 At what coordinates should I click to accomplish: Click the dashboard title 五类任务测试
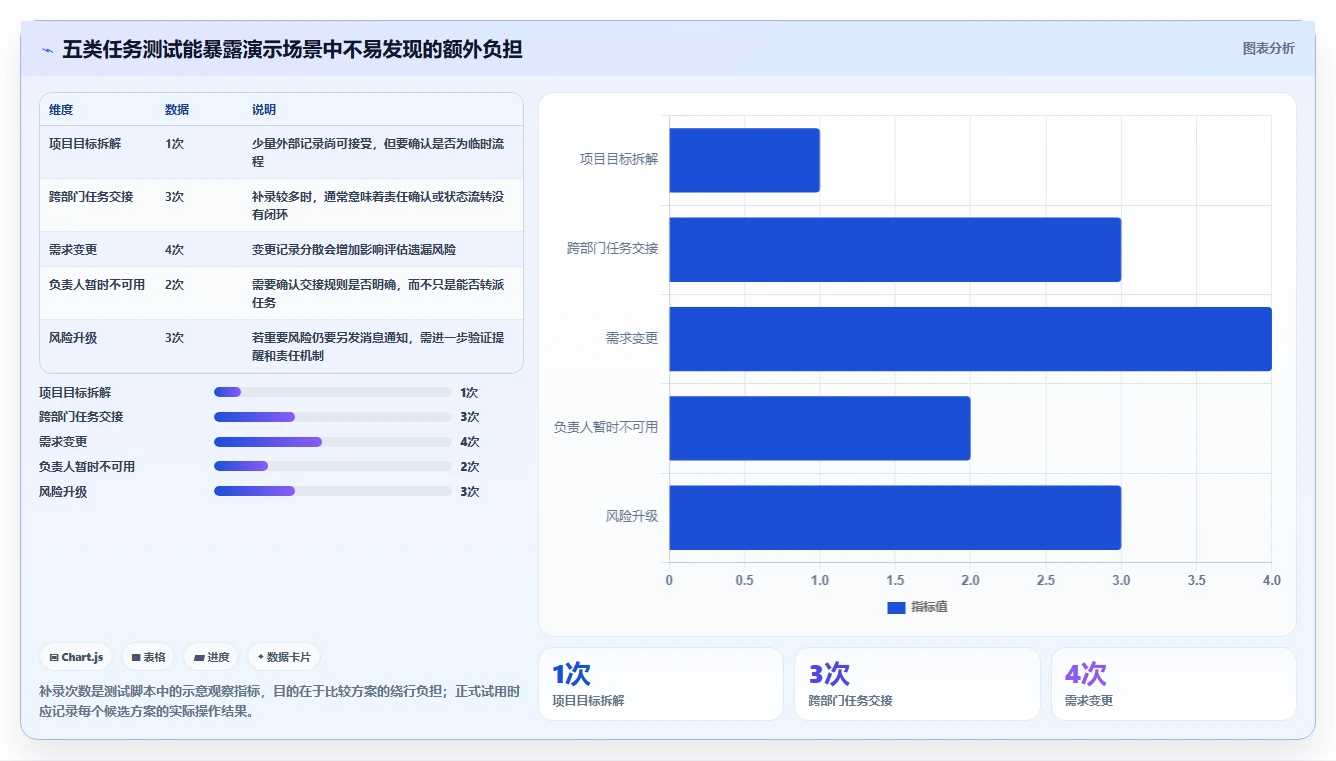292,49
